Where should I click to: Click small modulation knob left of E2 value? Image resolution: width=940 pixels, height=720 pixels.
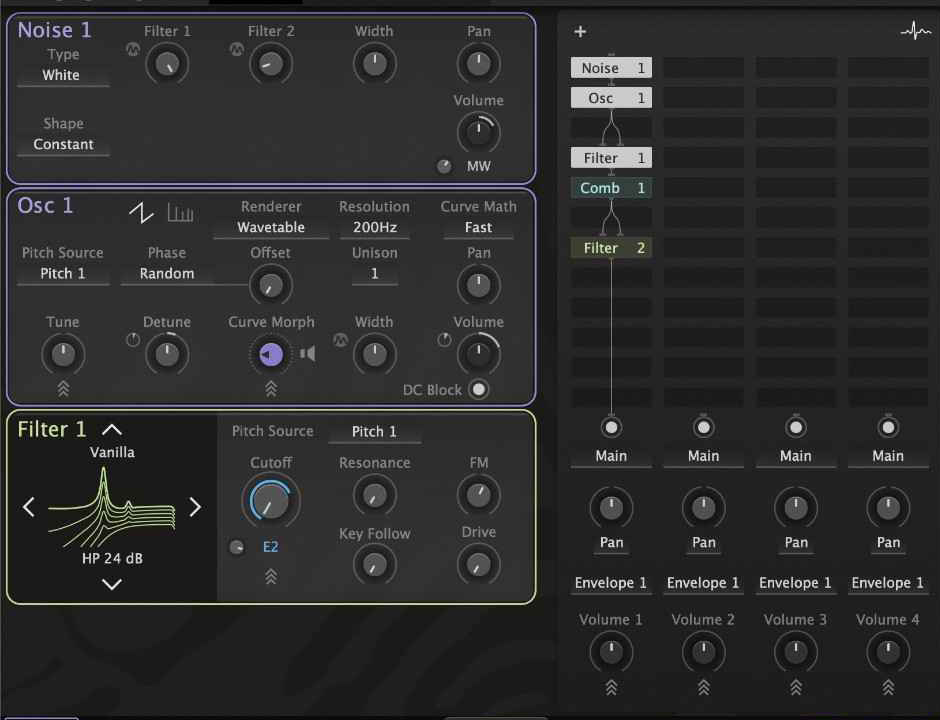(x=237, y=547)
